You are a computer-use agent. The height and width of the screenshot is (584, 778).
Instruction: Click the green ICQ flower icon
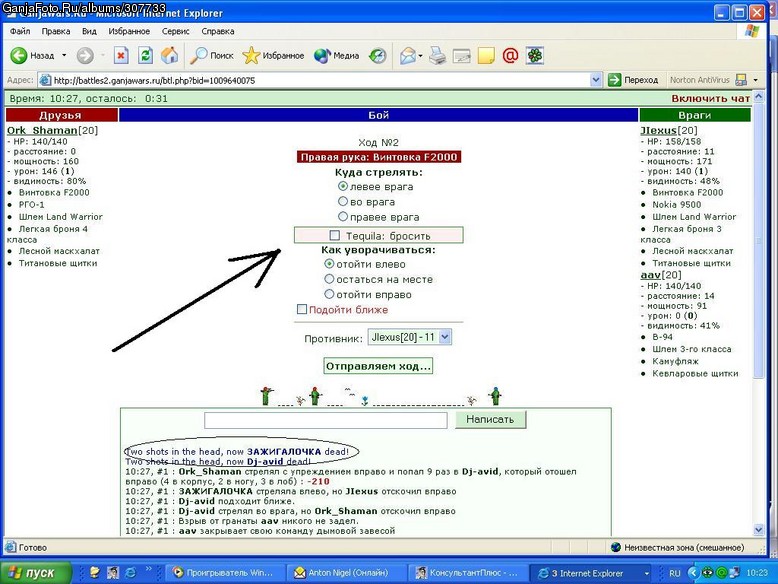click(x=534, y=56)
